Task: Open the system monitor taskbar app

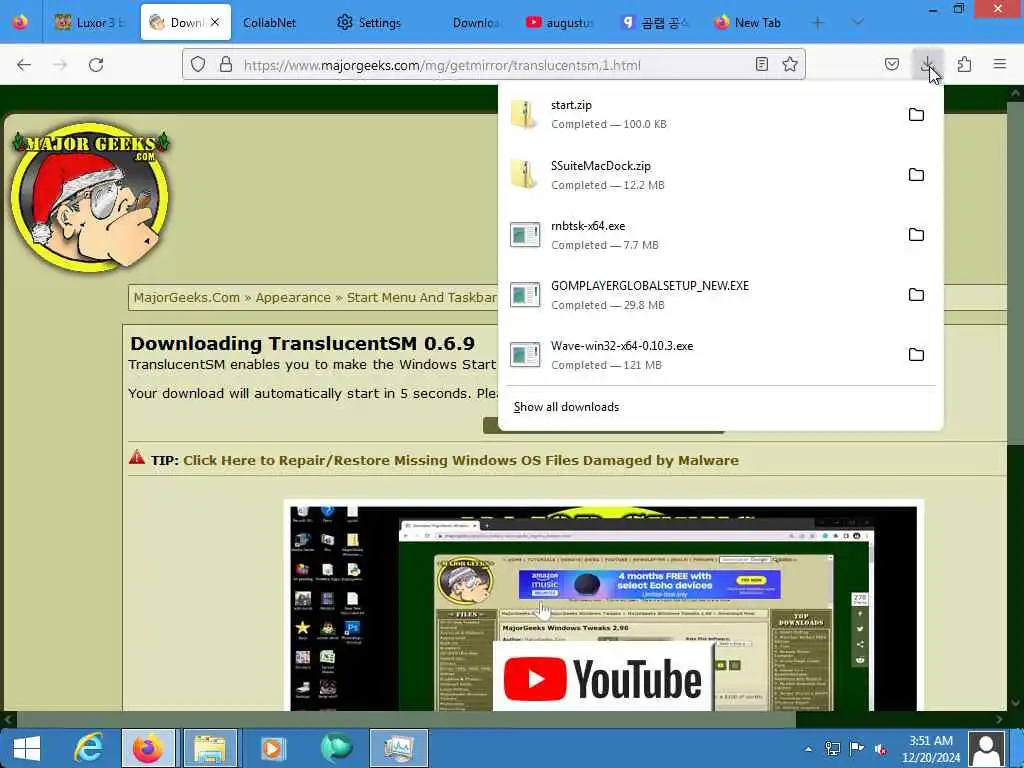Action: 398,748
